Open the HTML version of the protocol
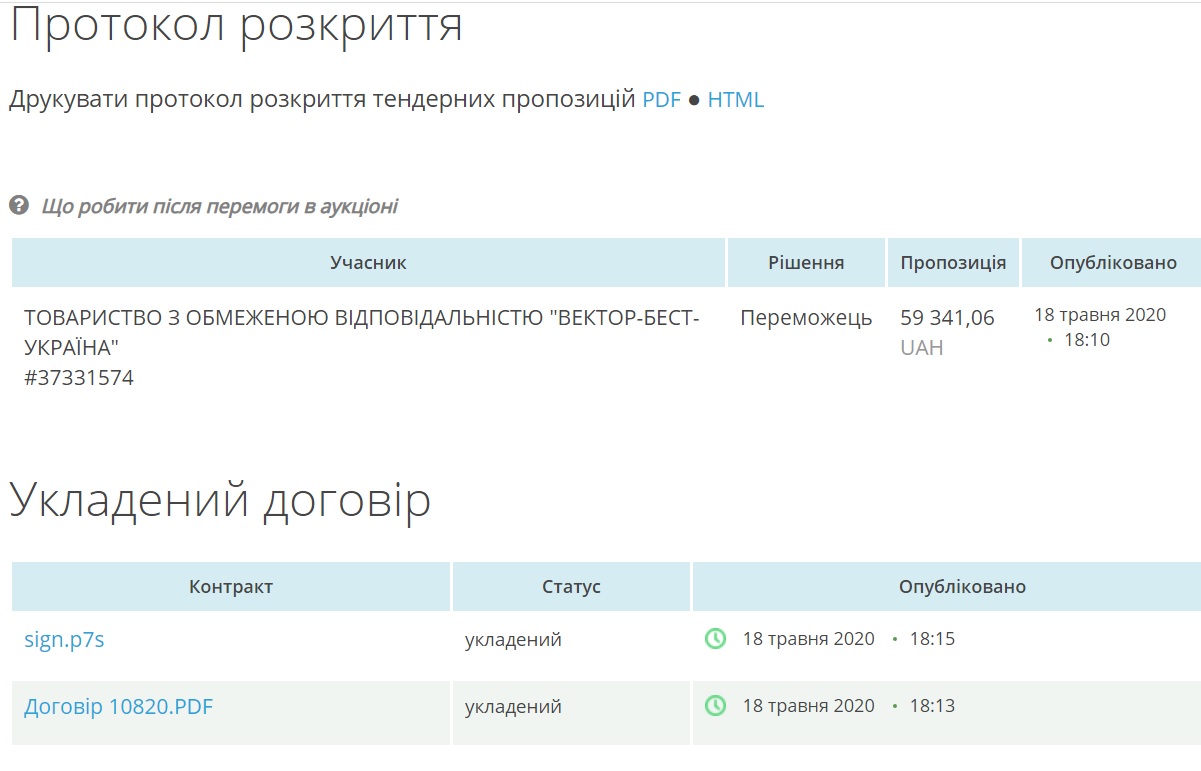This screenshot has width=1201, height=771. [x=735, y=100]
